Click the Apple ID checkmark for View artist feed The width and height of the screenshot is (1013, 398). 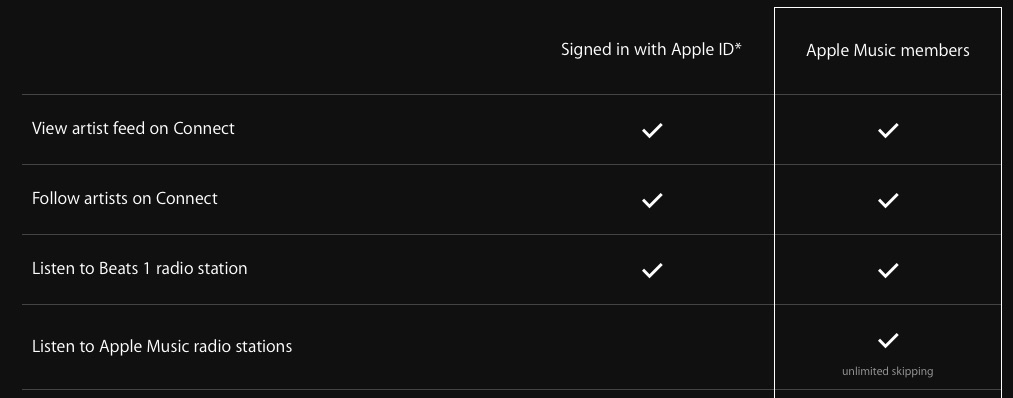coord(652,130)
